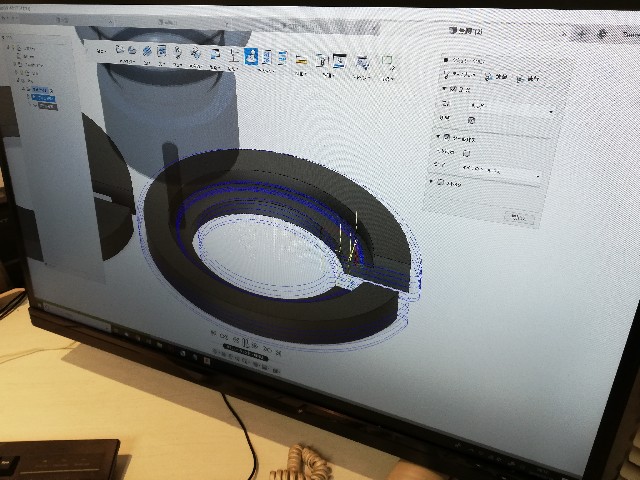
Task: Click the yellow bar icon in toolbar
Action: coord(301,61)
